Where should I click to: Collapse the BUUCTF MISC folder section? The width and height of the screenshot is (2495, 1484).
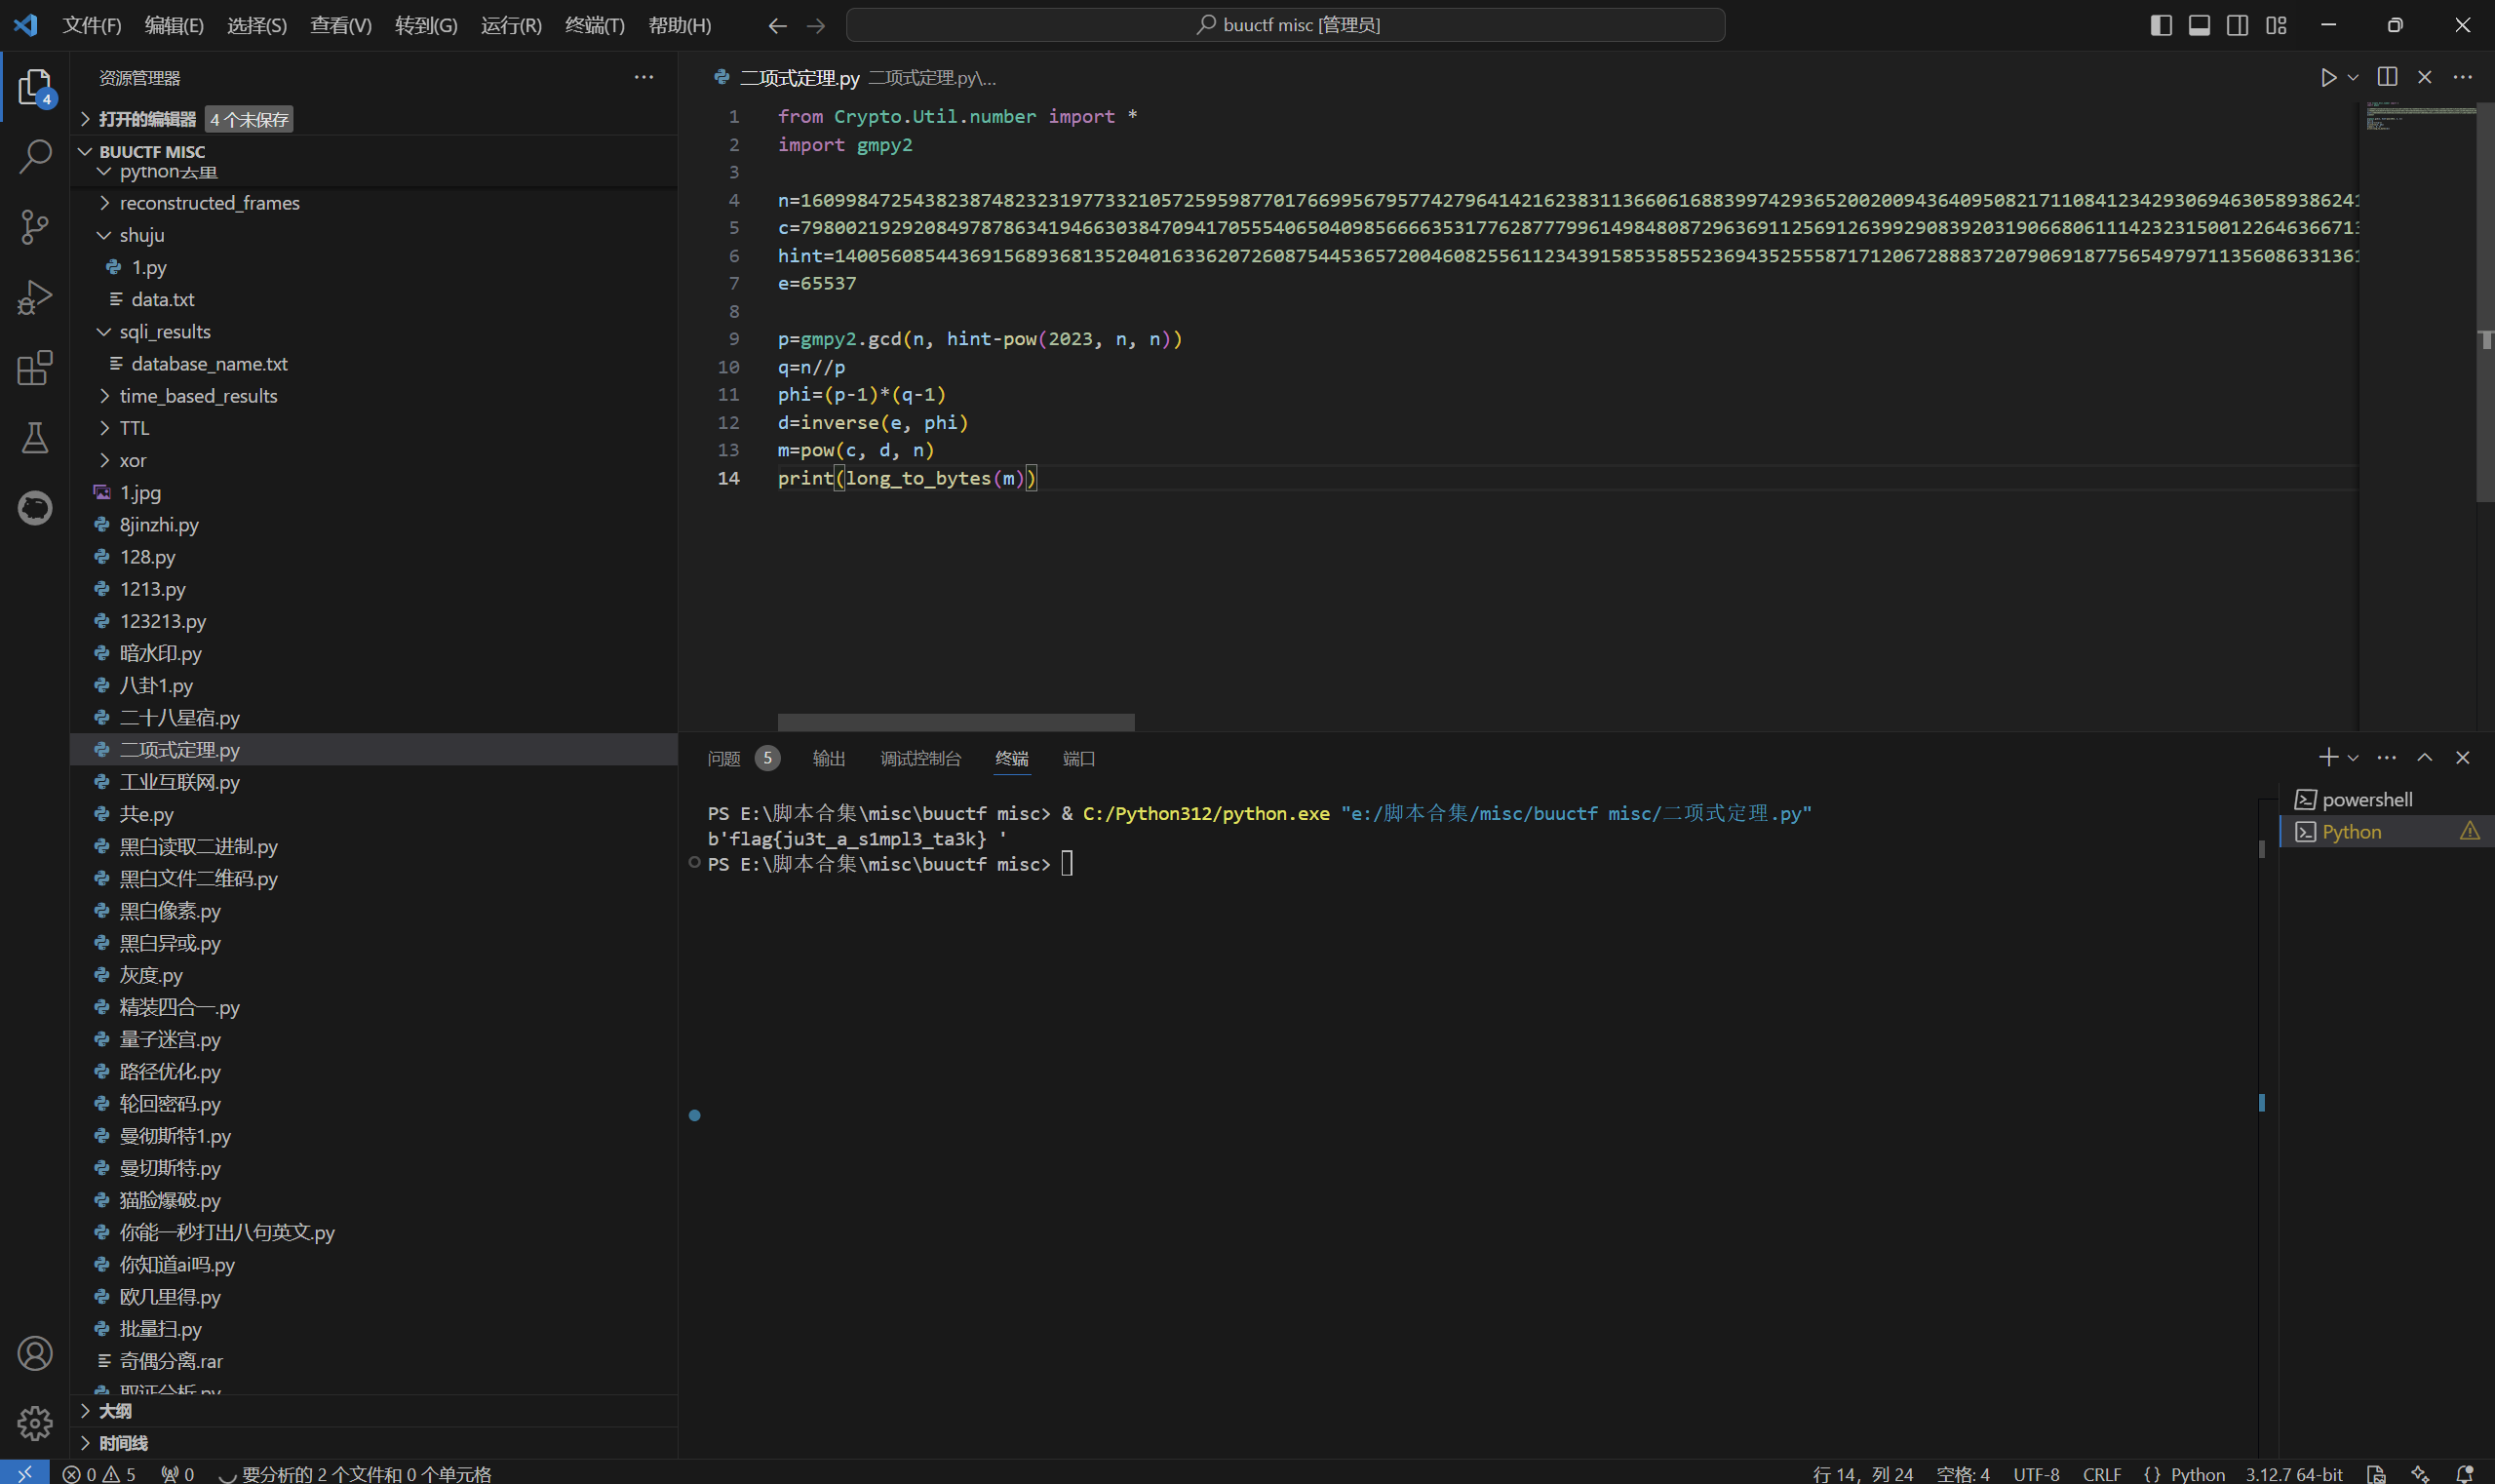[373, 151]
